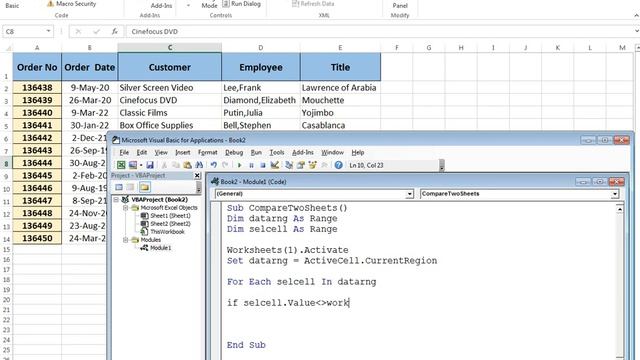
Task: Click the Toolbox icon in VBA toolbar
Action: point(324,165)
